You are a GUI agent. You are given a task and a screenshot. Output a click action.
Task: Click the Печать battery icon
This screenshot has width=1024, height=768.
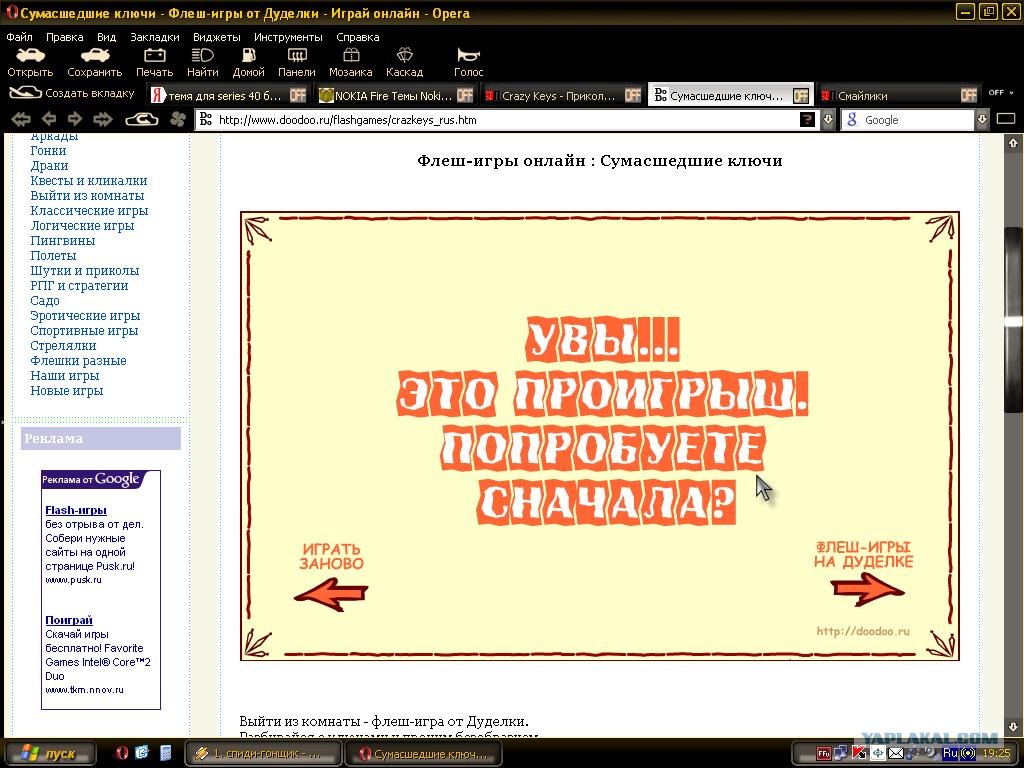[155, 56]
